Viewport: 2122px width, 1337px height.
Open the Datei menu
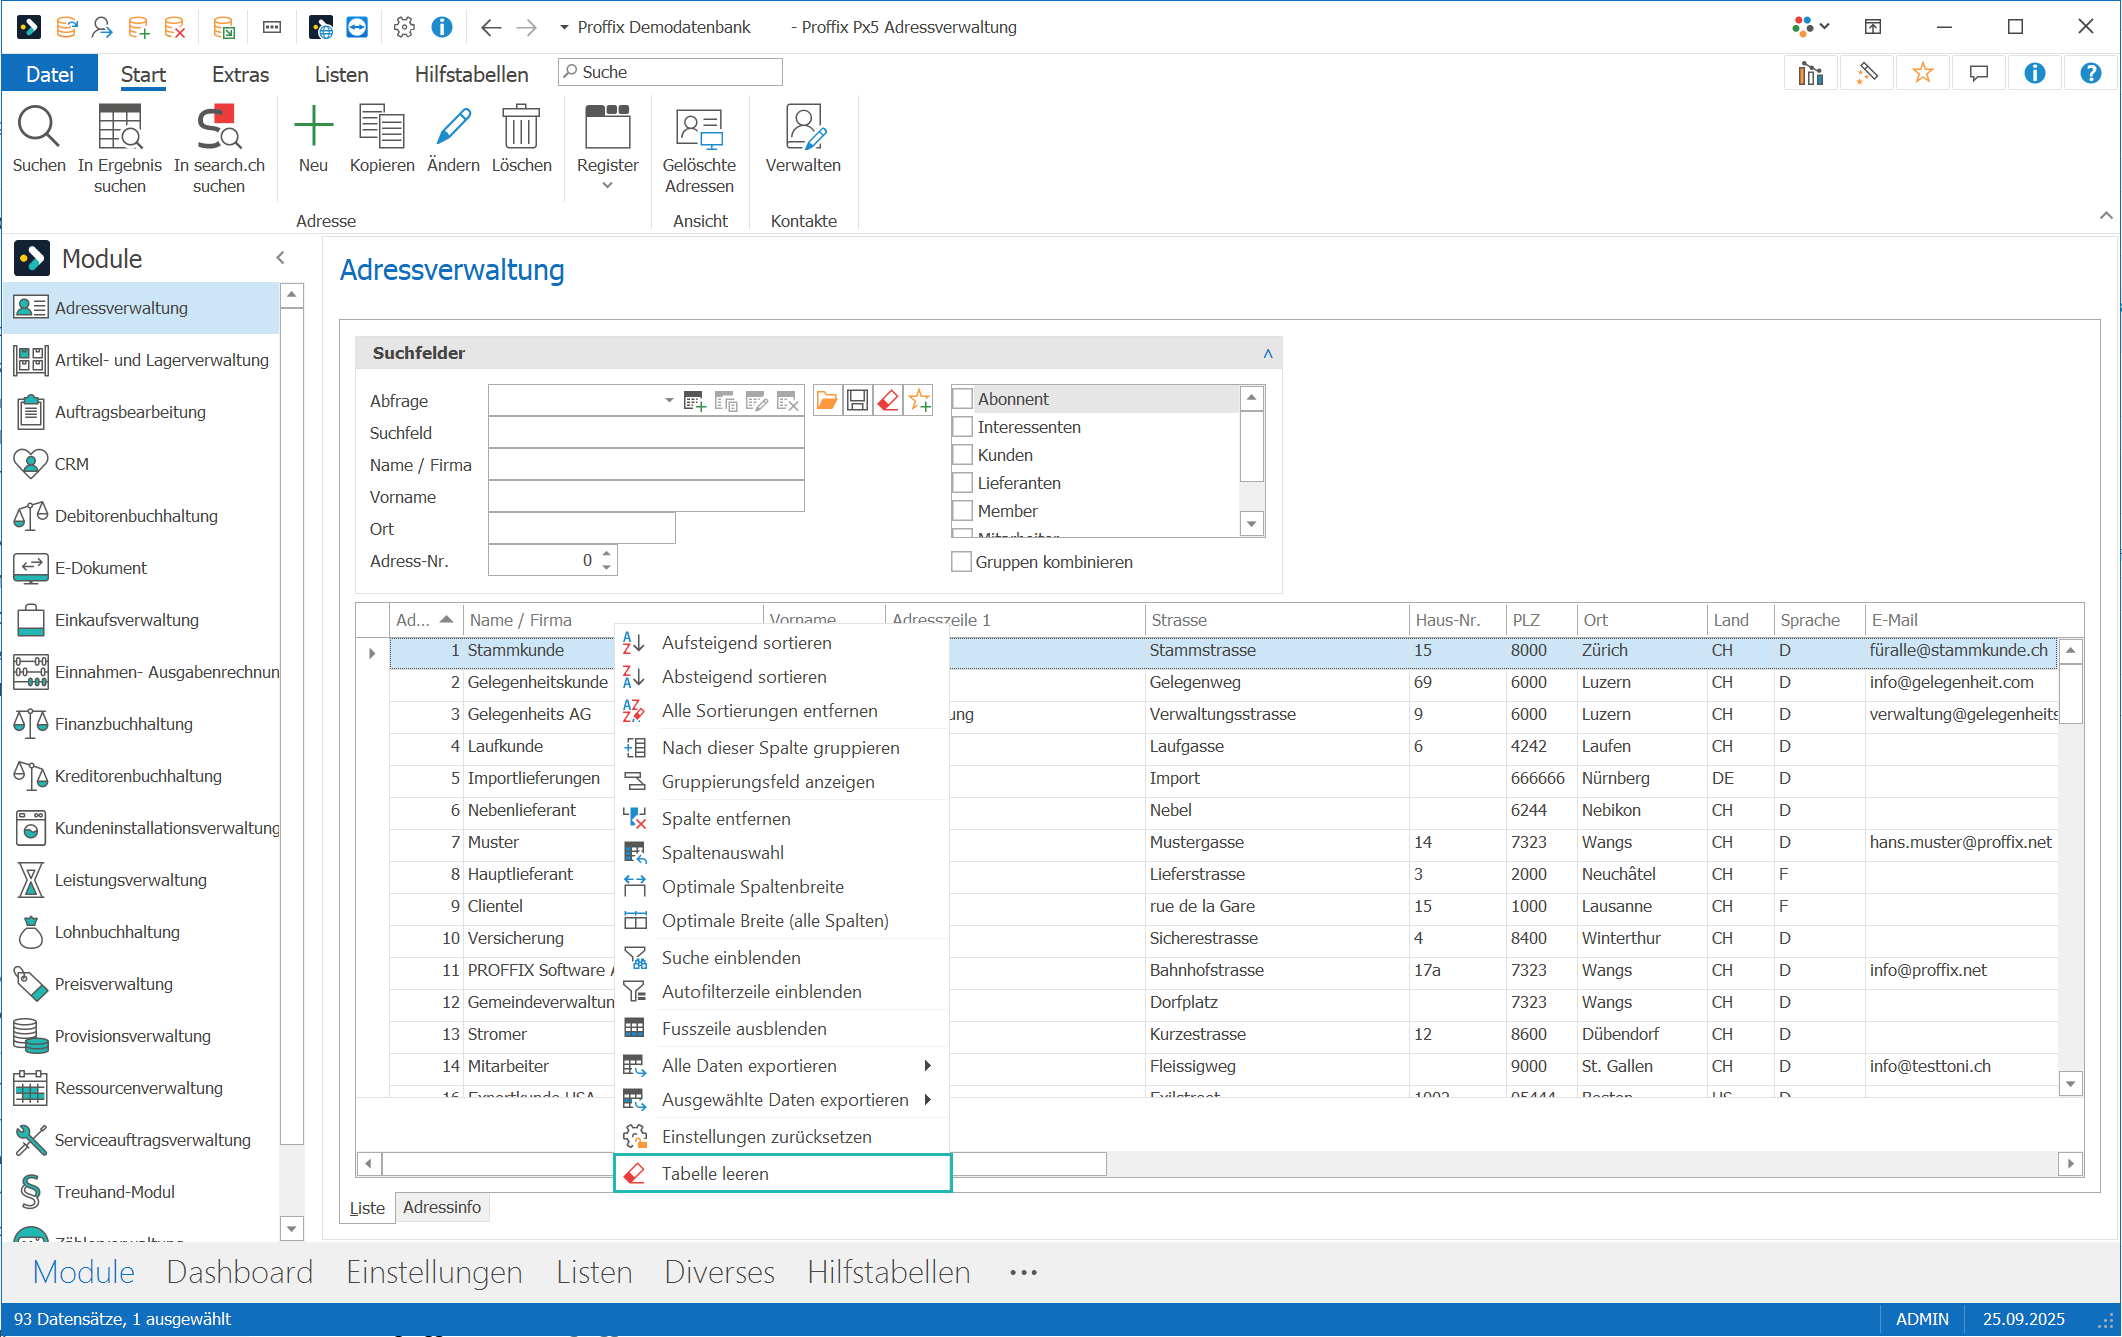49,74
